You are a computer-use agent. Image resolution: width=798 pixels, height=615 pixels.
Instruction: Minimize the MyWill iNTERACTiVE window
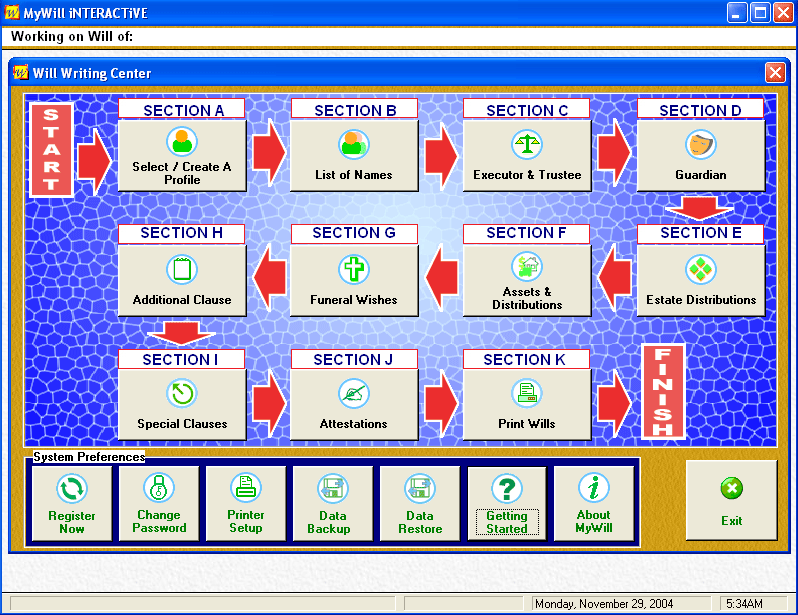coord(736,13)
